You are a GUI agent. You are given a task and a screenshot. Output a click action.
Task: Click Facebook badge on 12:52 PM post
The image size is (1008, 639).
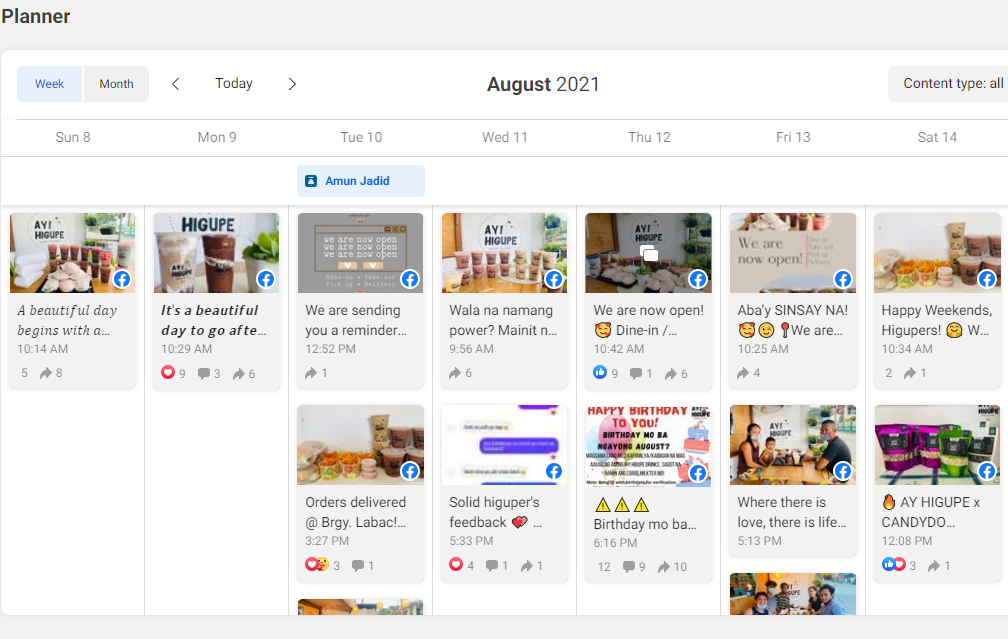(410, 279)
